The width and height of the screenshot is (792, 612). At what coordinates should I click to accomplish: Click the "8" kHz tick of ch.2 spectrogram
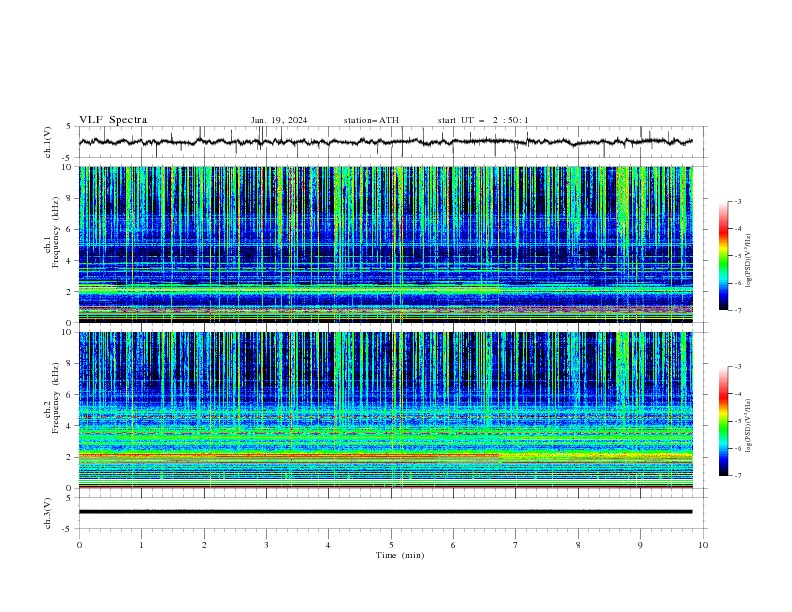[x=72, y=364]
